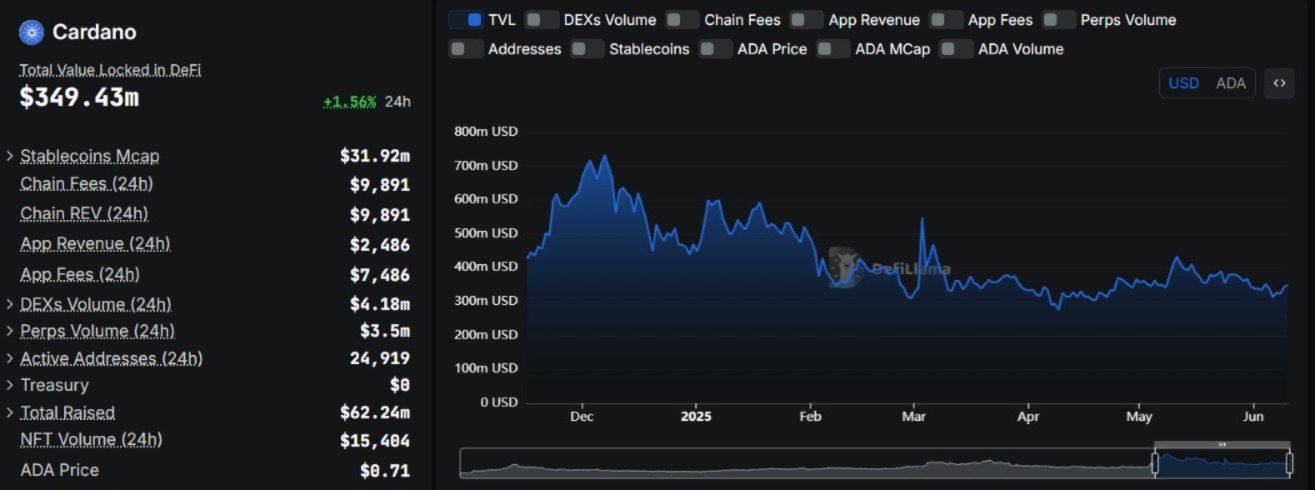Click the selected time range window
Image resolution: width=1315 pixels, height=490 pixels.
pos(1222,463)
